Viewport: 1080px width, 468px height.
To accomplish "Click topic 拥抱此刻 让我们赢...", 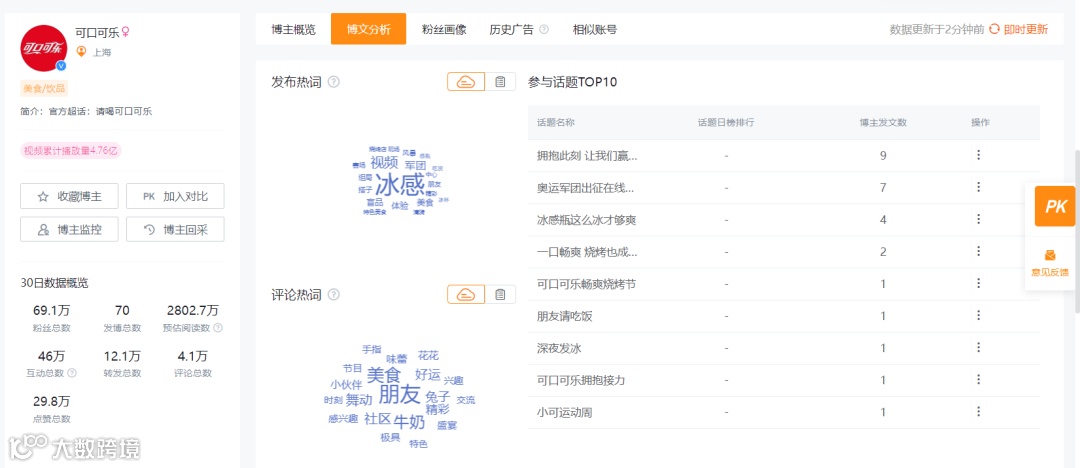I will pyautogui.click(x=587, y=156).
